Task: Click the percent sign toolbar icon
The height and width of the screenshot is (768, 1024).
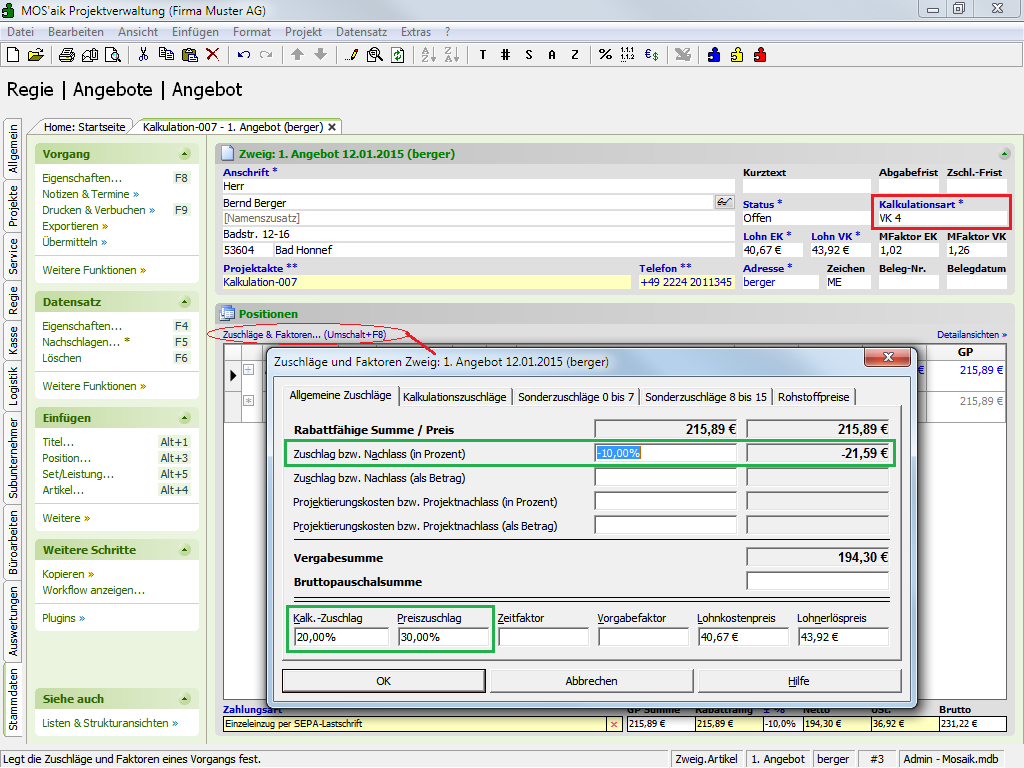Action: point(605,55)
